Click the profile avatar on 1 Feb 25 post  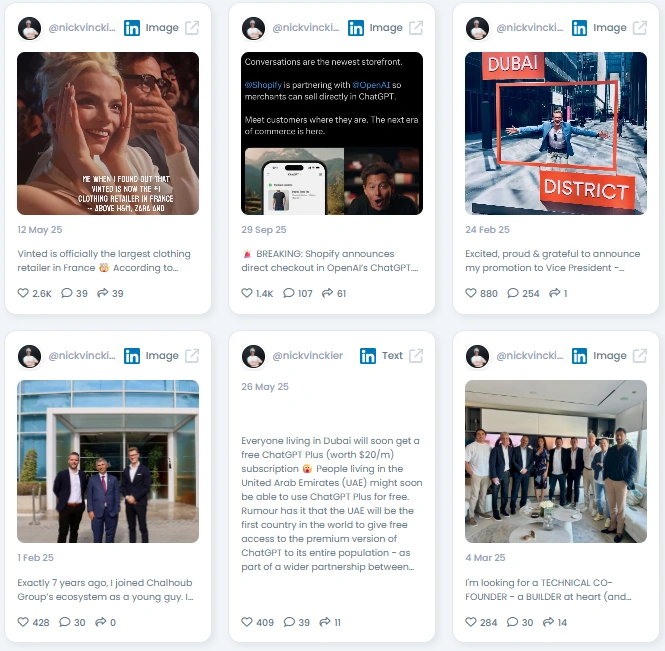[x=29, y=356]
